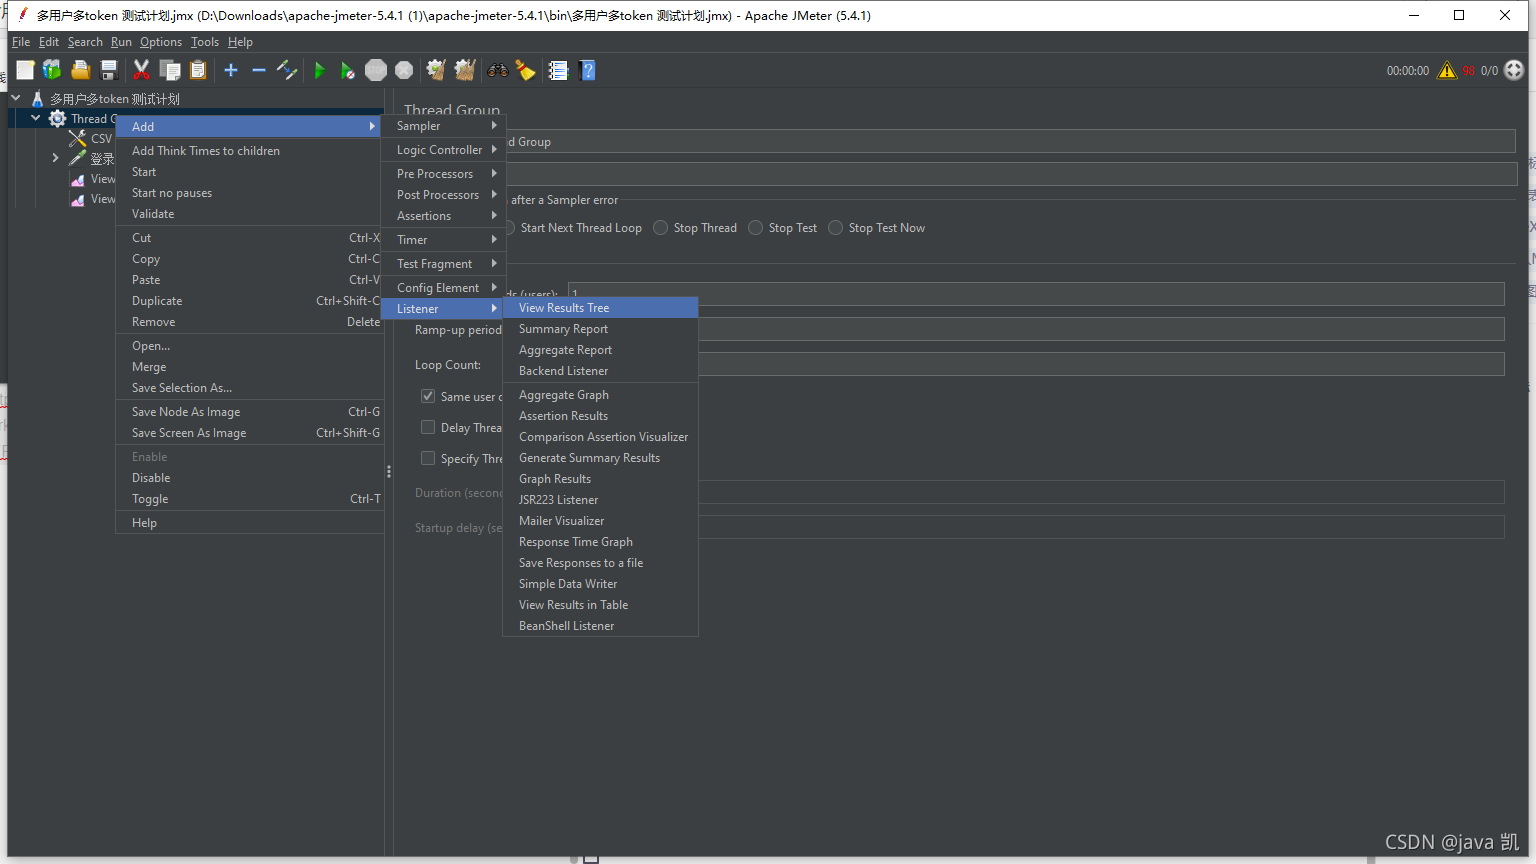The width and height of the screenshot is (1536, 864).
Task: Click the Copy toolbar icon
Action: (170, 70)
